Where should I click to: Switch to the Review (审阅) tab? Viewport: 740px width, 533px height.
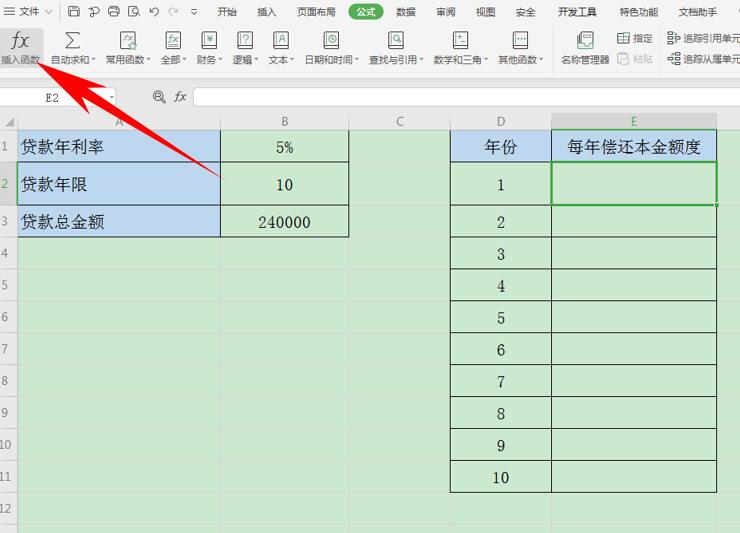pyautogui.click(x=446, y=12)
